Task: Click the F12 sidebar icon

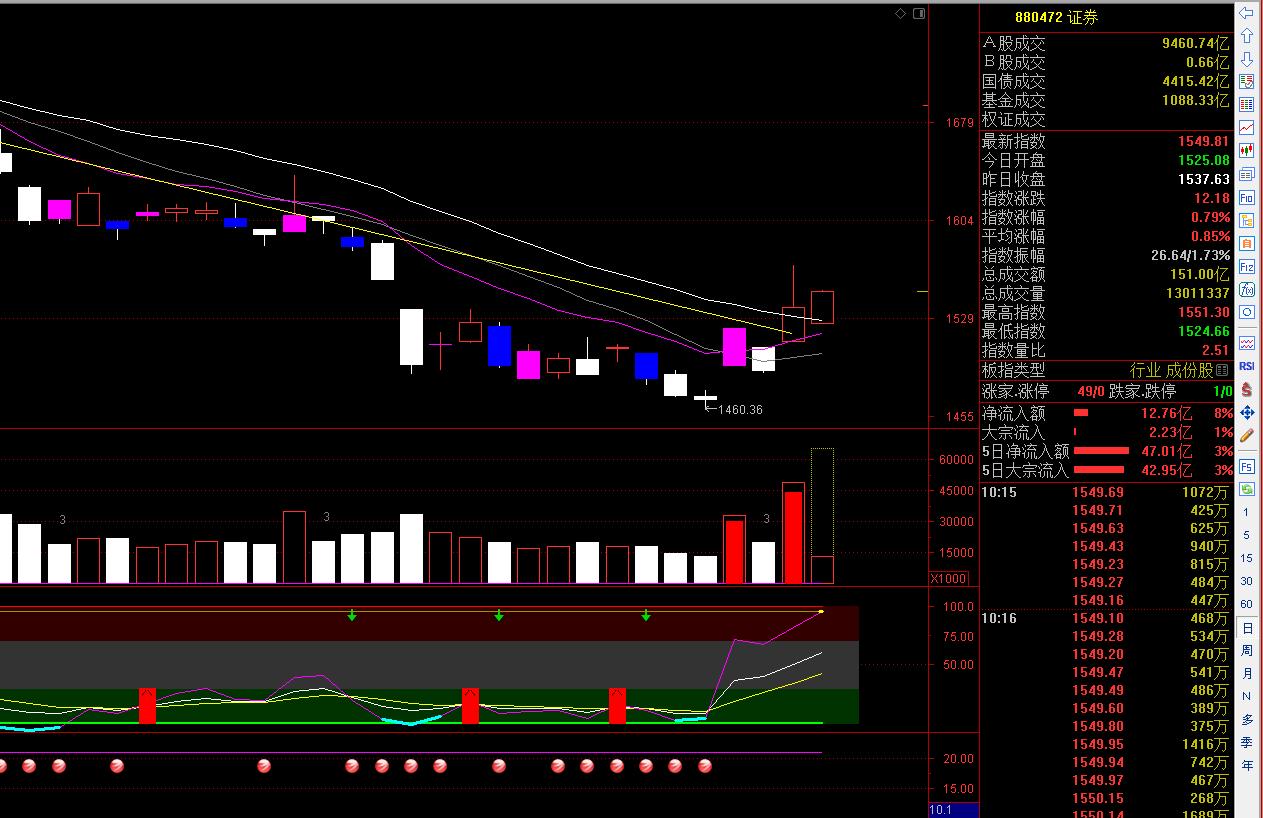Action: pos(1246,267)
